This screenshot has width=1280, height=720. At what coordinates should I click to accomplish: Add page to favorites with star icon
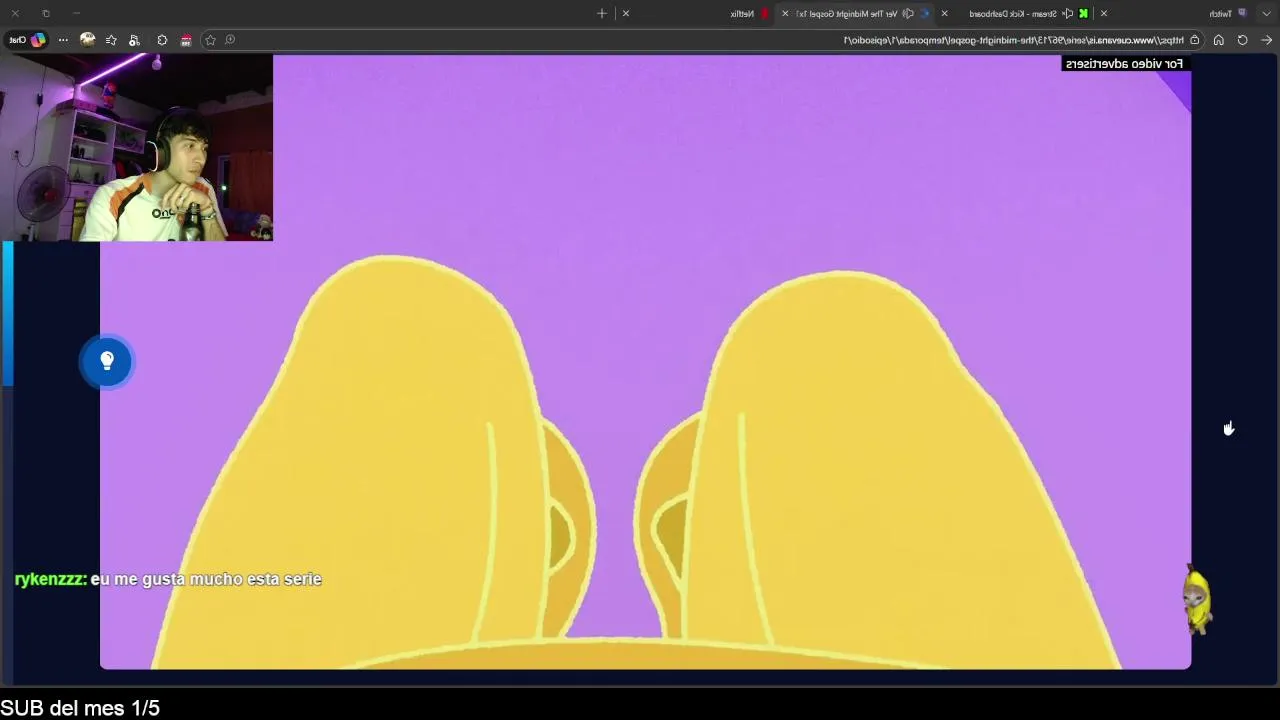point(210,40)
